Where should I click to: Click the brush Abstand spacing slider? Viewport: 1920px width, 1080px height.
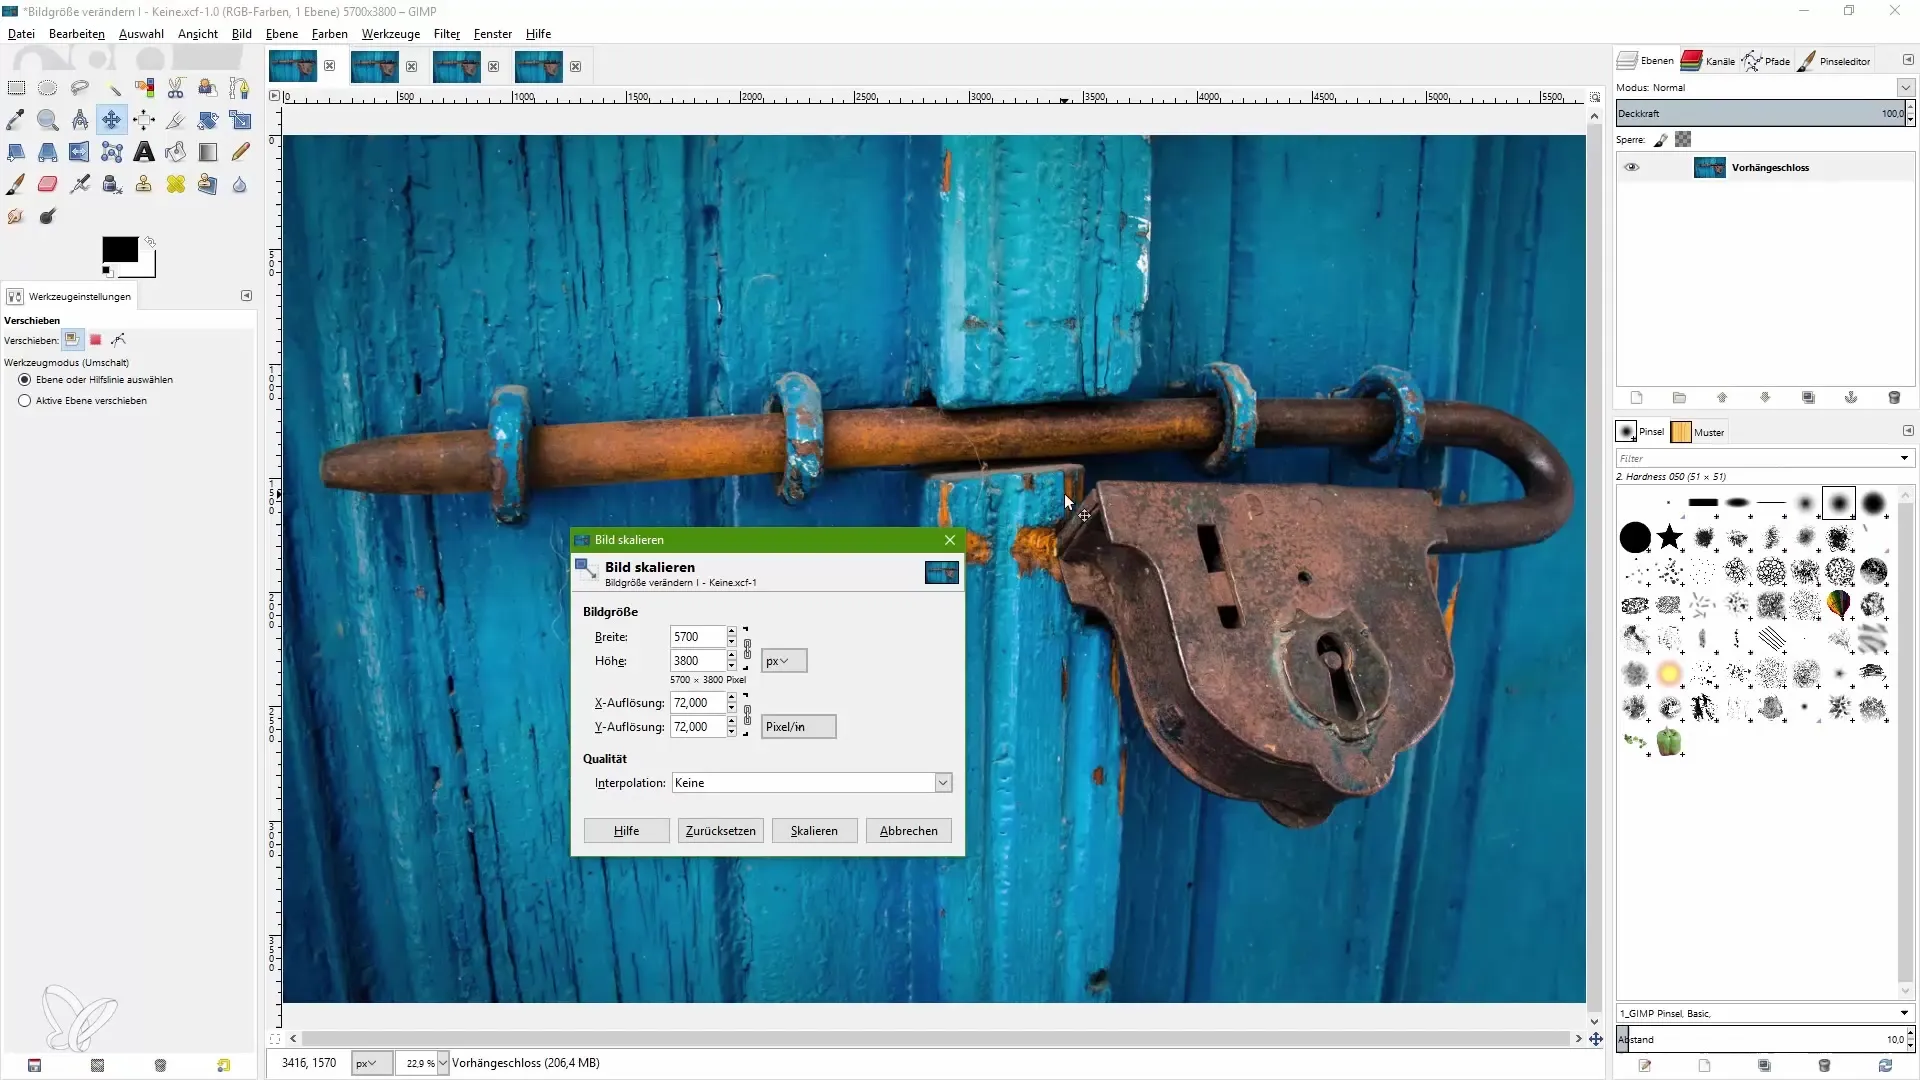click(x=1760, y=1039)
